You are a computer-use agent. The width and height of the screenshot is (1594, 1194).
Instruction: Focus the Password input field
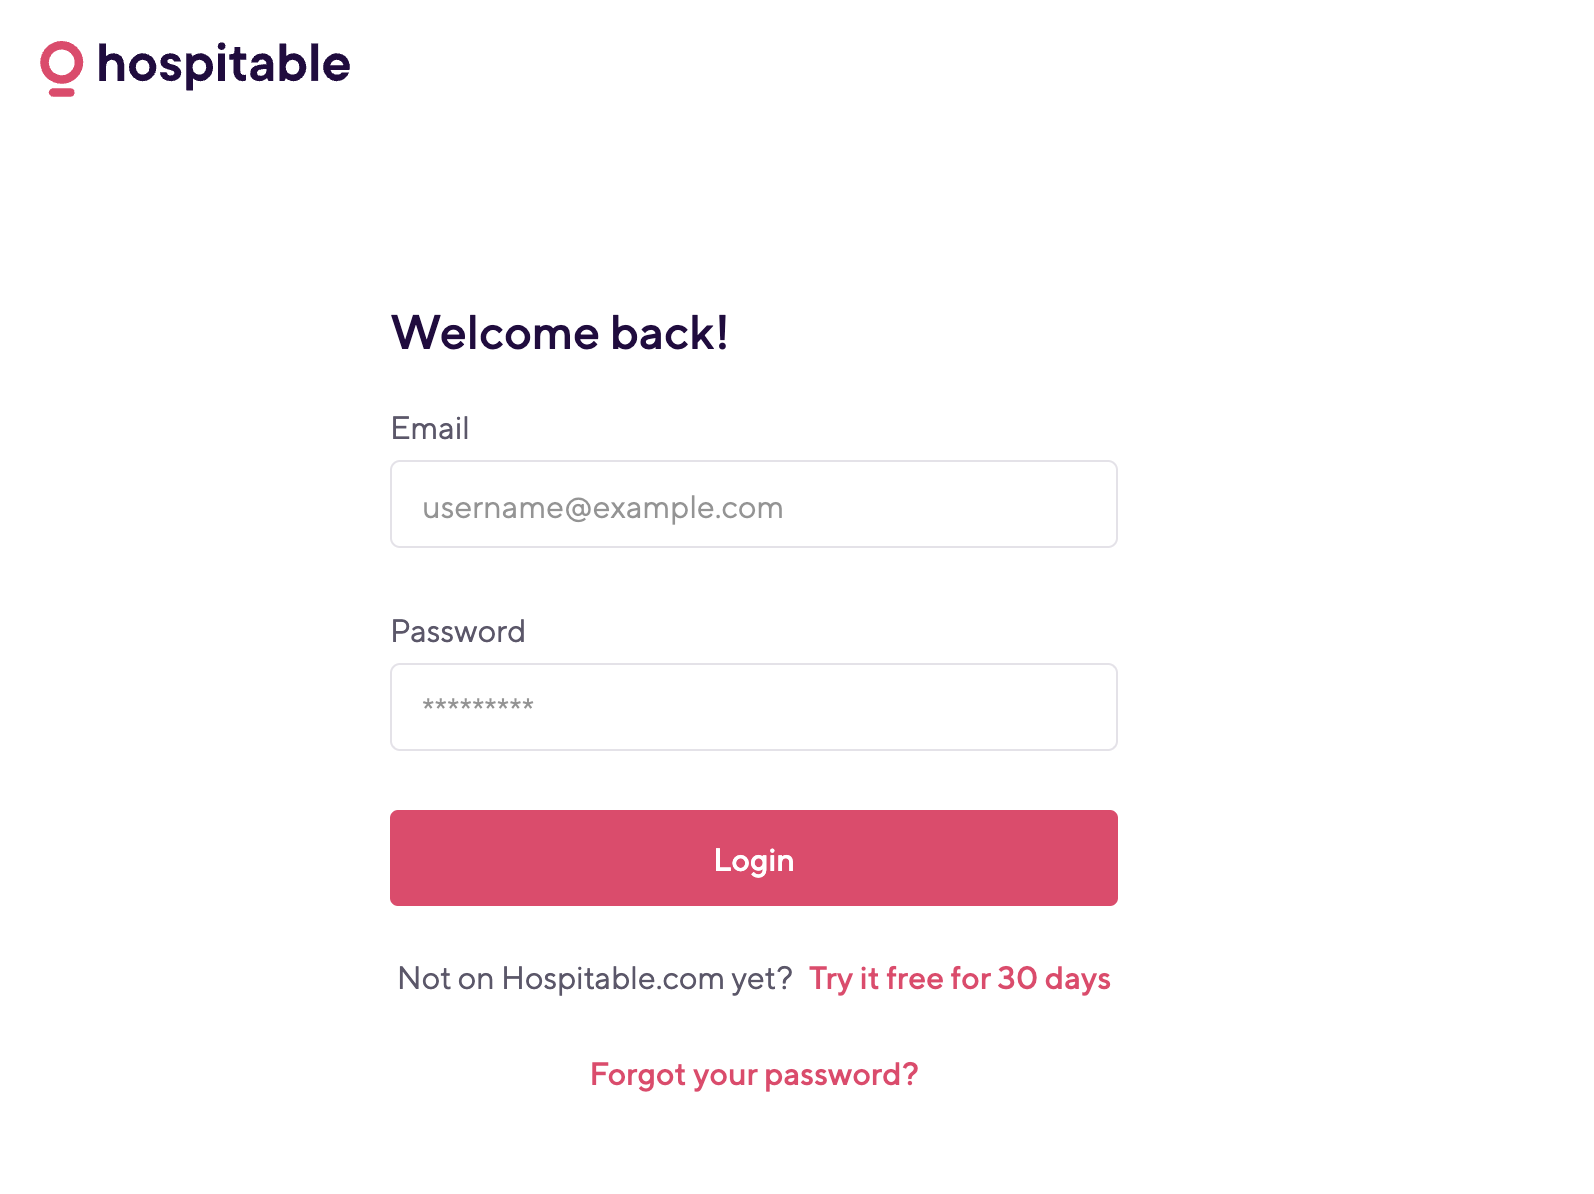pyautogui.click(x=754, y=707)
